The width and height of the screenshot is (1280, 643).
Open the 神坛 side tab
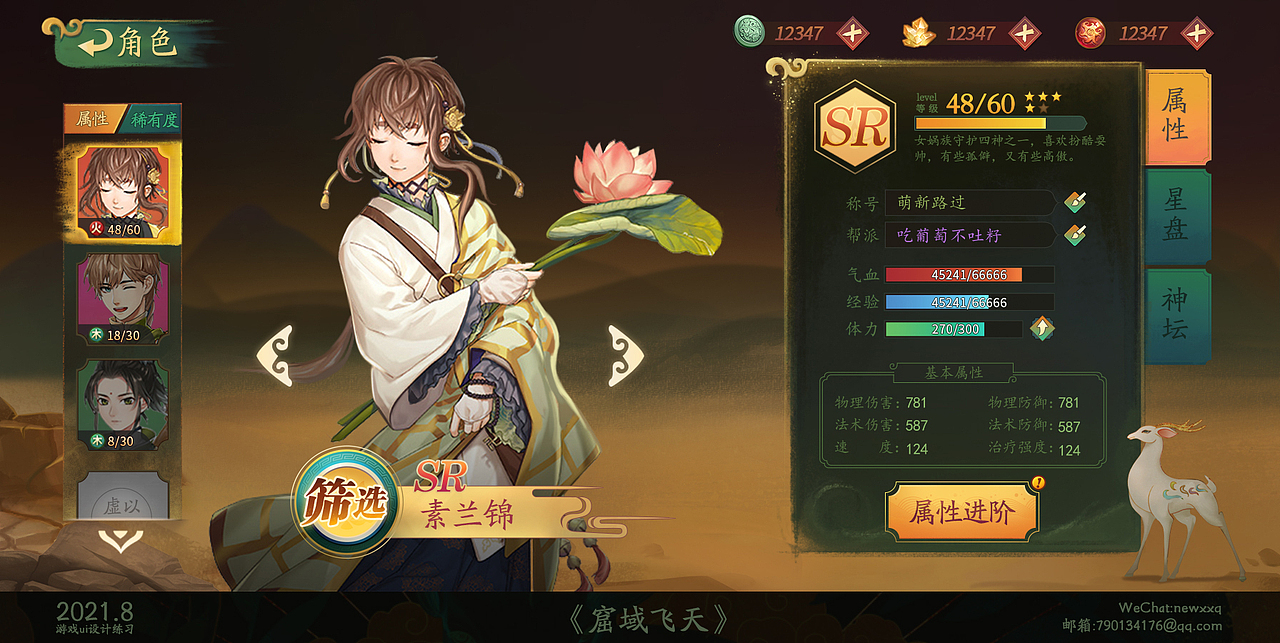click(x=1177, y=313)
